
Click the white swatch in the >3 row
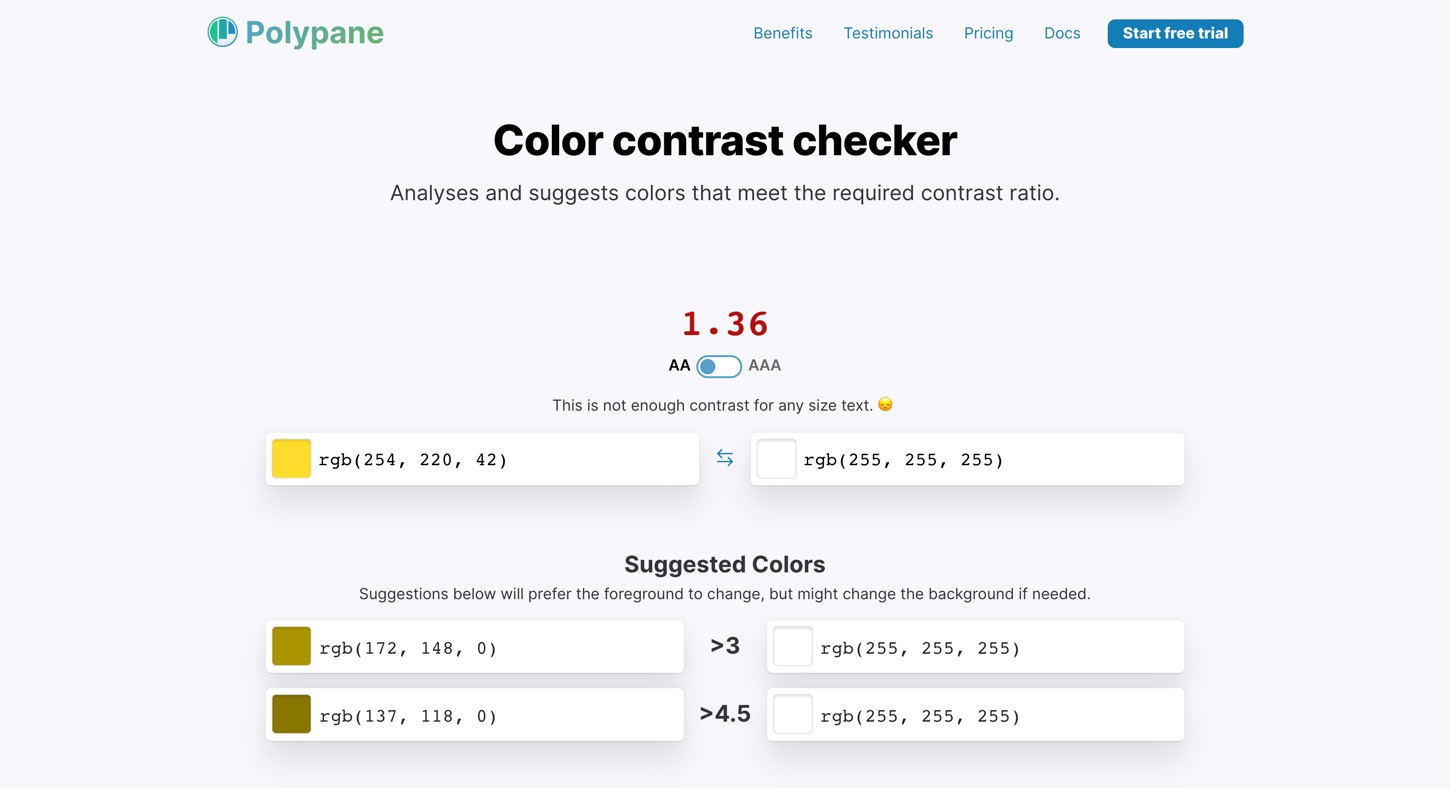793,647
